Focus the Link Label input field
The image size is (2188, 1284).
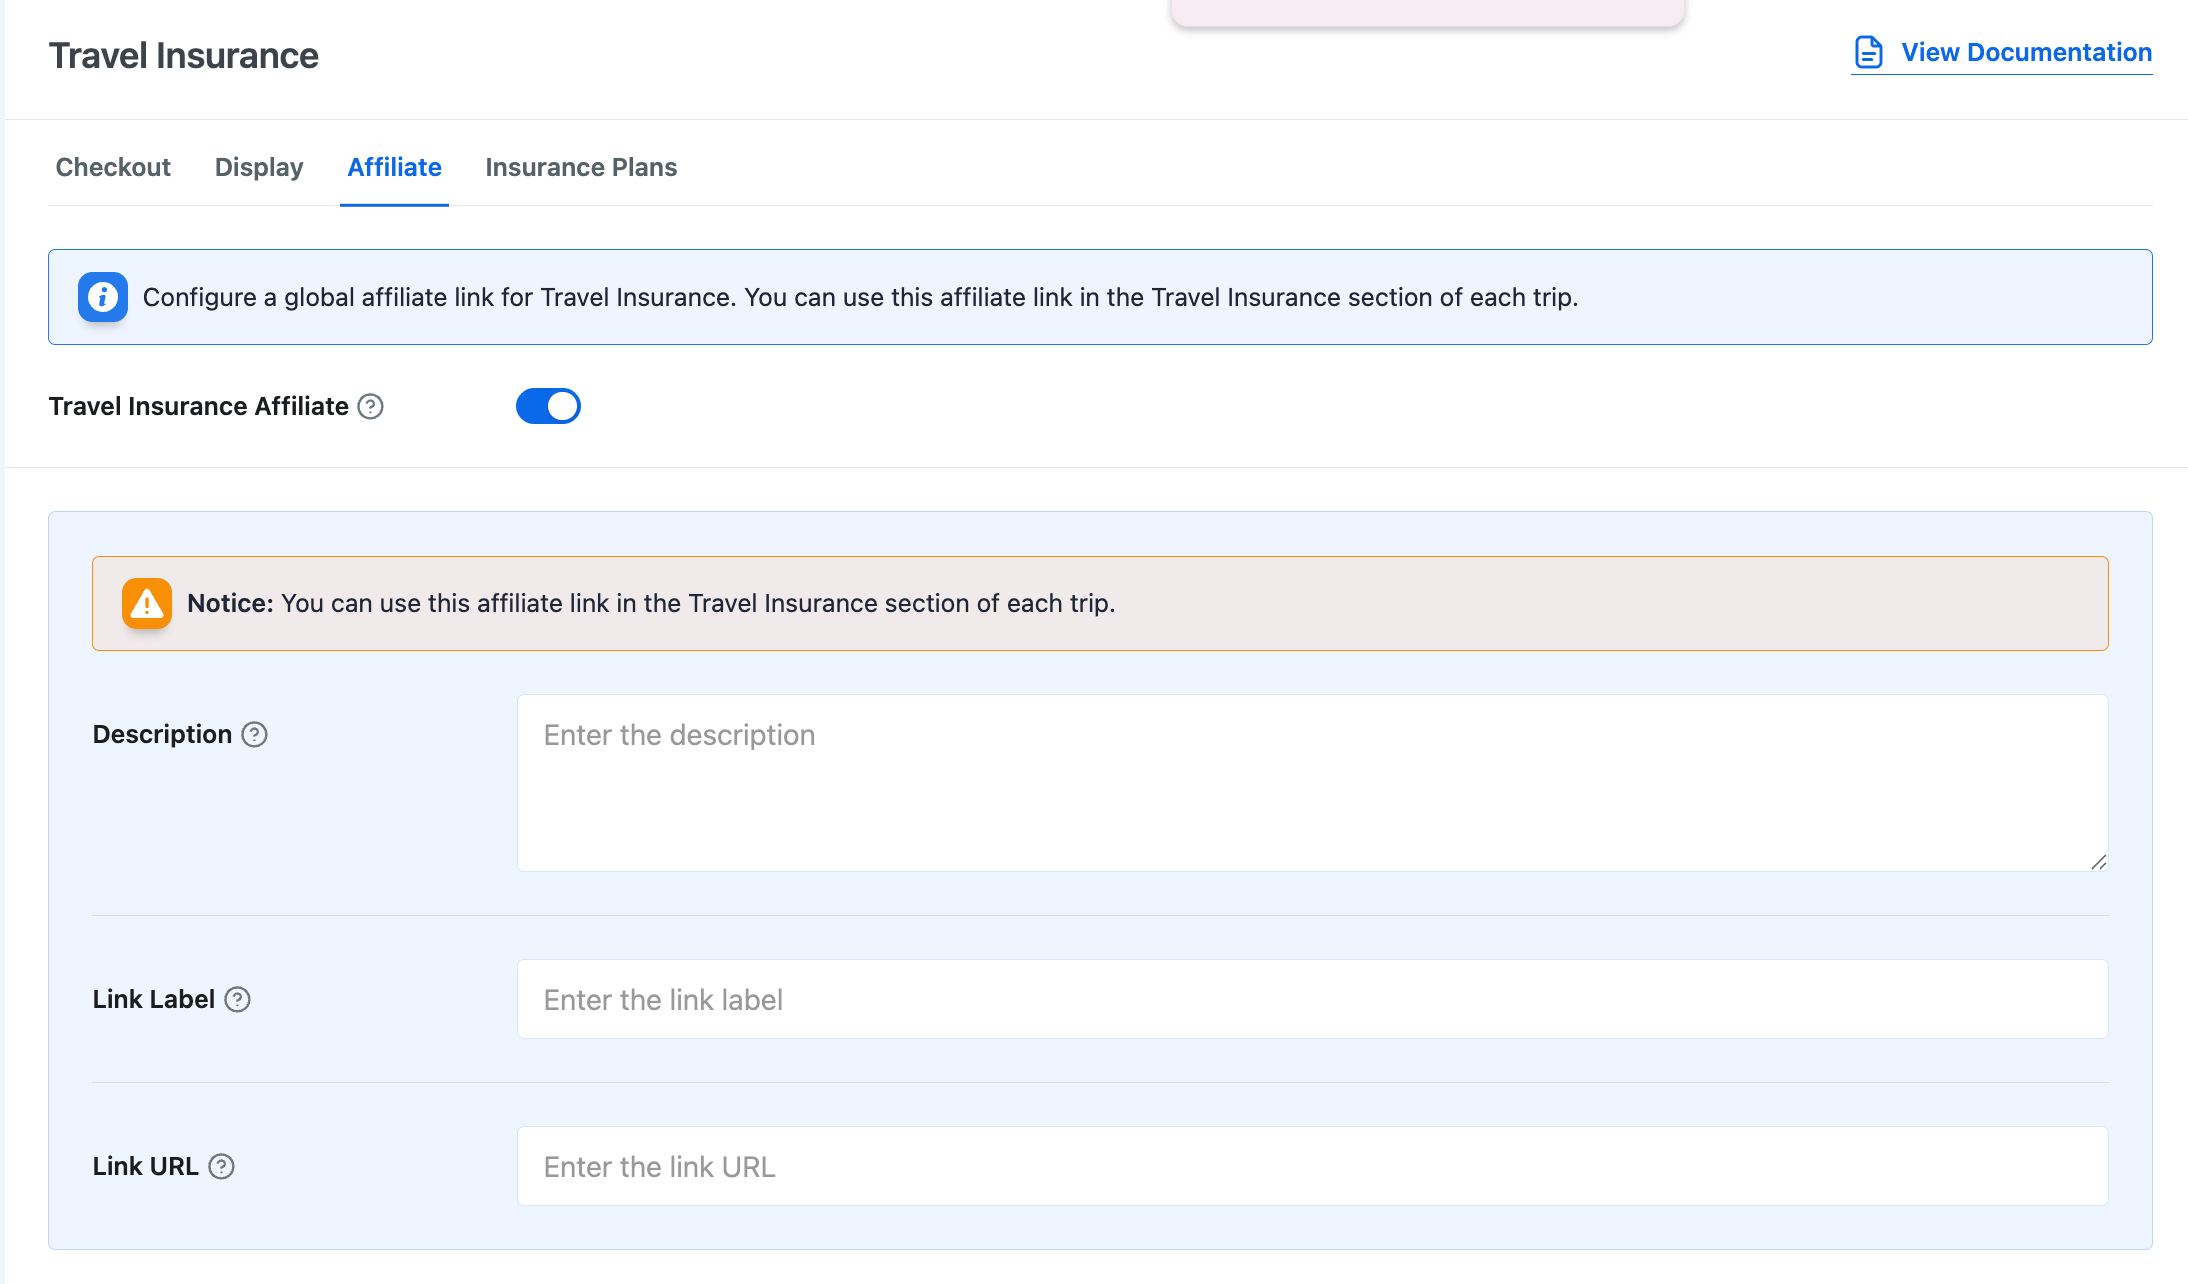(x=1312, y=999)
